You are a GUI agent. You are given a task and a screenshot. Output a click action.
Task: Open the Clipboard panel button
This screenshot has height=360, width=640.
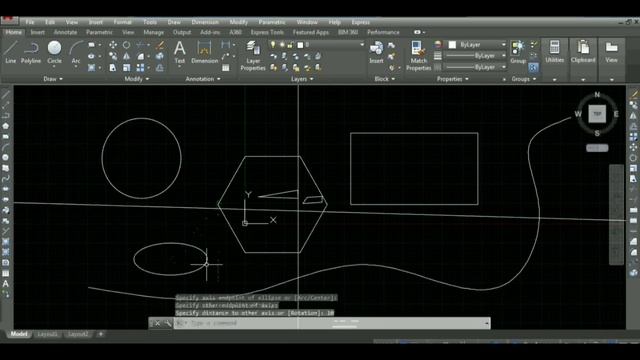[583, 52]
